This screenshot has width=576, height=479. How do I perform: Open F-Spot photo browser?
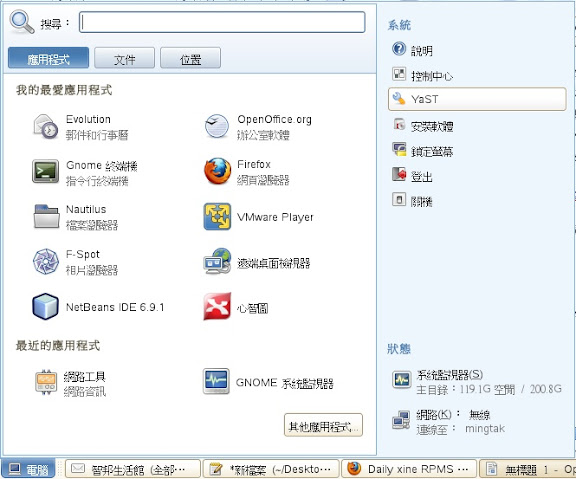tap(75, 262)
